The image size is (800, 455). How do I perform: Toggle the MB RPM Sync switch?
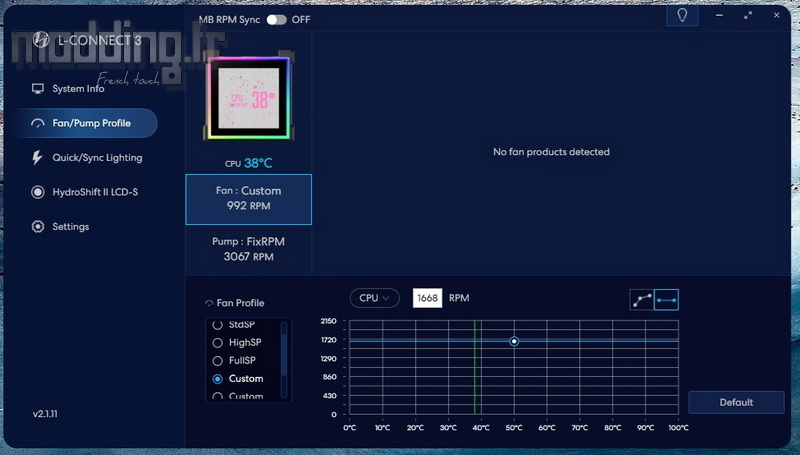click(276, 19)
